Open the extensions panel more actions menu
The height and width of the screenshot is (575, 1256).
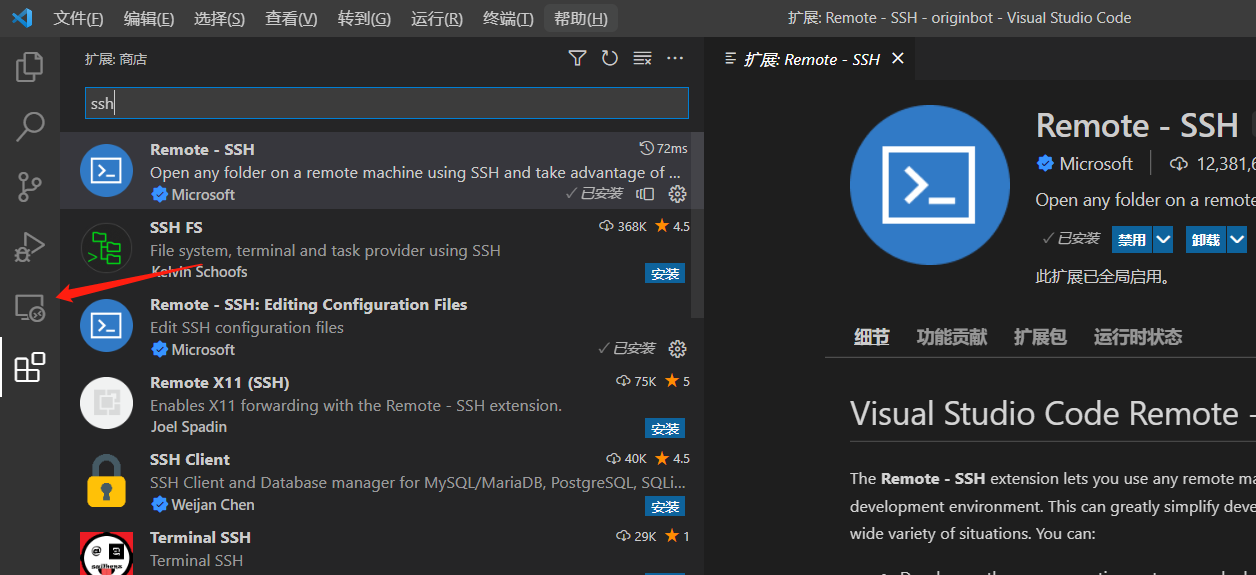[675, 59]
